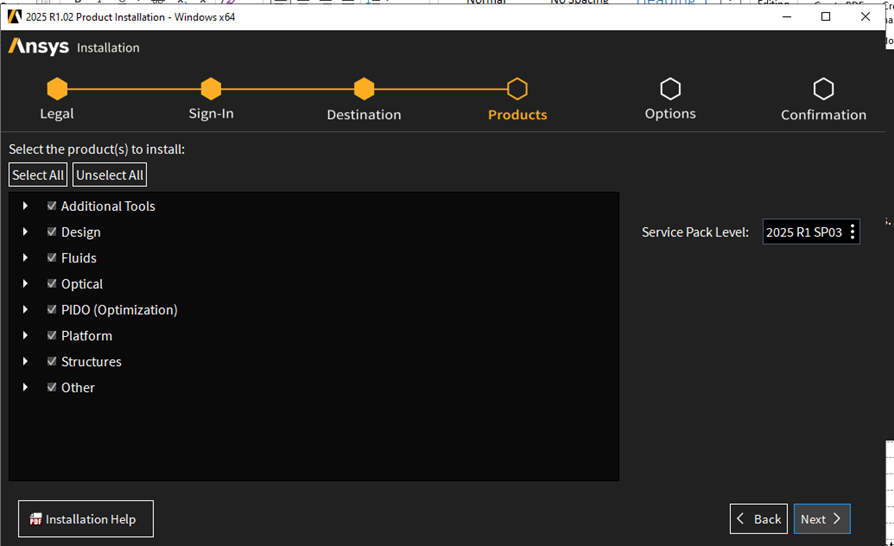Screen dimensions: 894x546
Task: Click the Confirmation step hexagon icon
Action: click(x=823, y=89)
